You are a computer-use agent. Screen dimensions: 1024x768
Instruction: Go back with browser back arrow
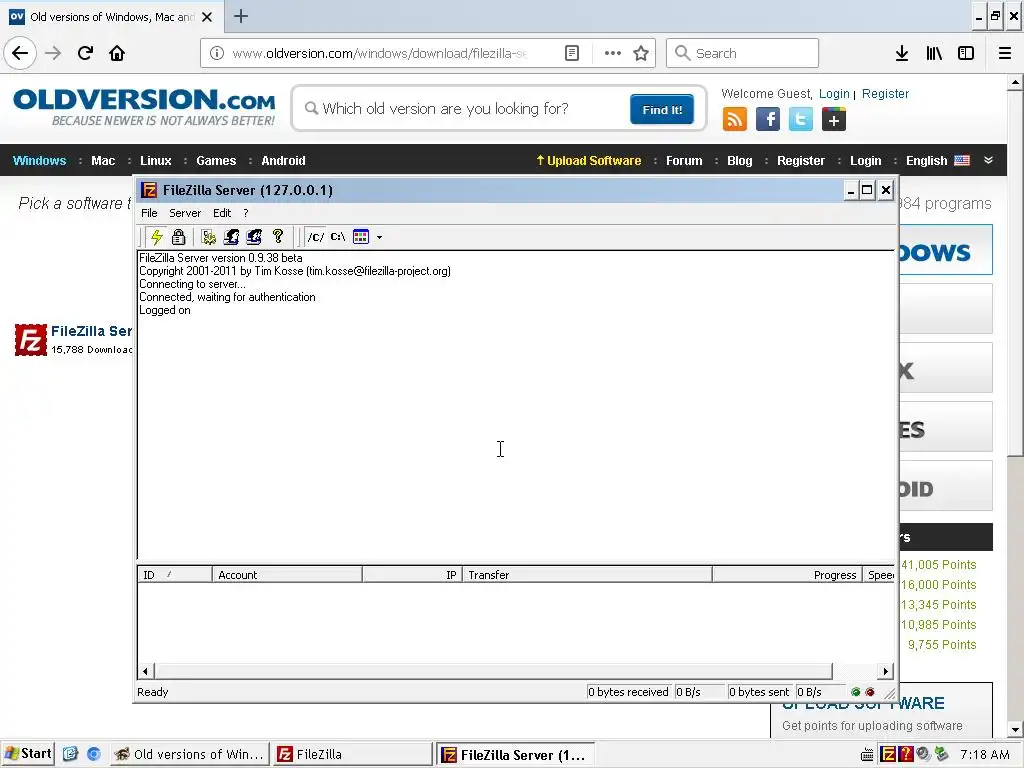click(x=20, y=53)
